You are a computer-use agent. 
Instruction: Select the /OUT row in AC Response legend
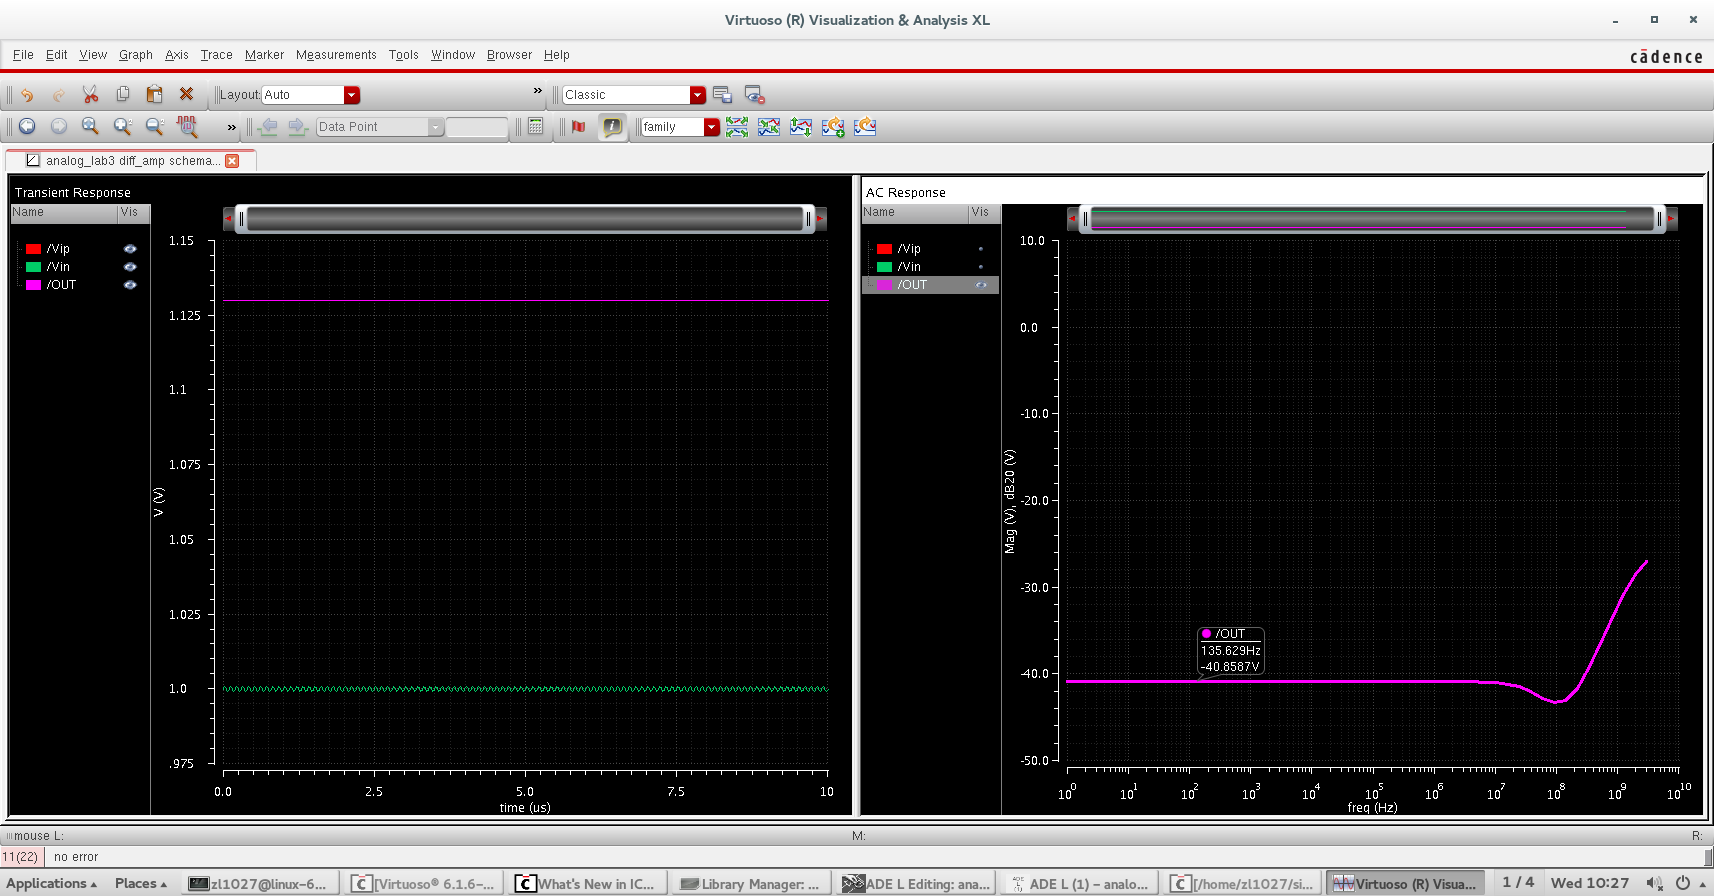pyautogui.click(x=930, y=285)
